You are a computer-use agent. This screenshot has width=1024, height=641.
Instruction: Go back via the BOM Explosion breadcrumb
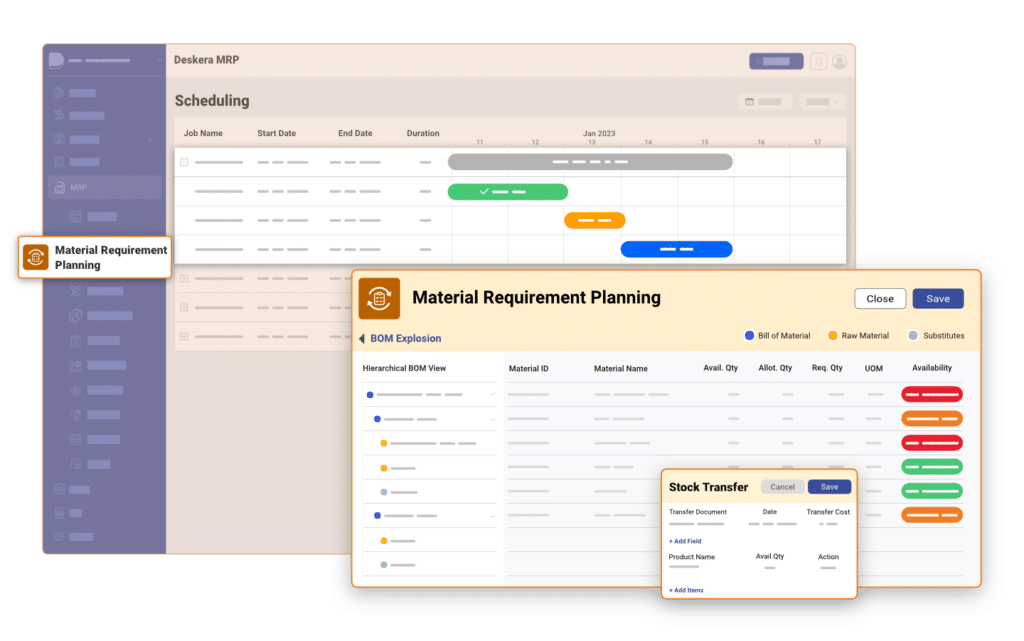399,338
